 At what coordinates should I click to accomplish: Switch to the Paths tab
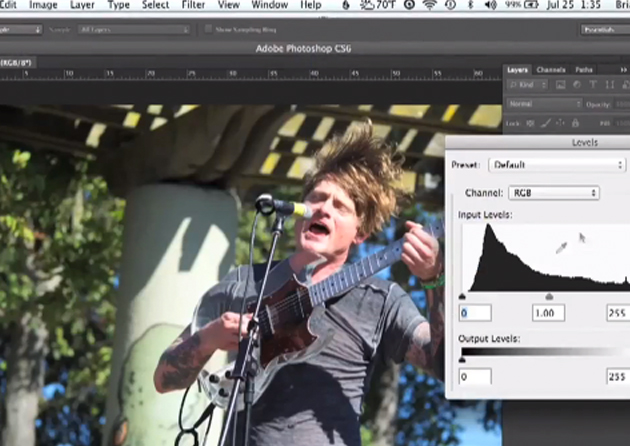coord(583,70)
